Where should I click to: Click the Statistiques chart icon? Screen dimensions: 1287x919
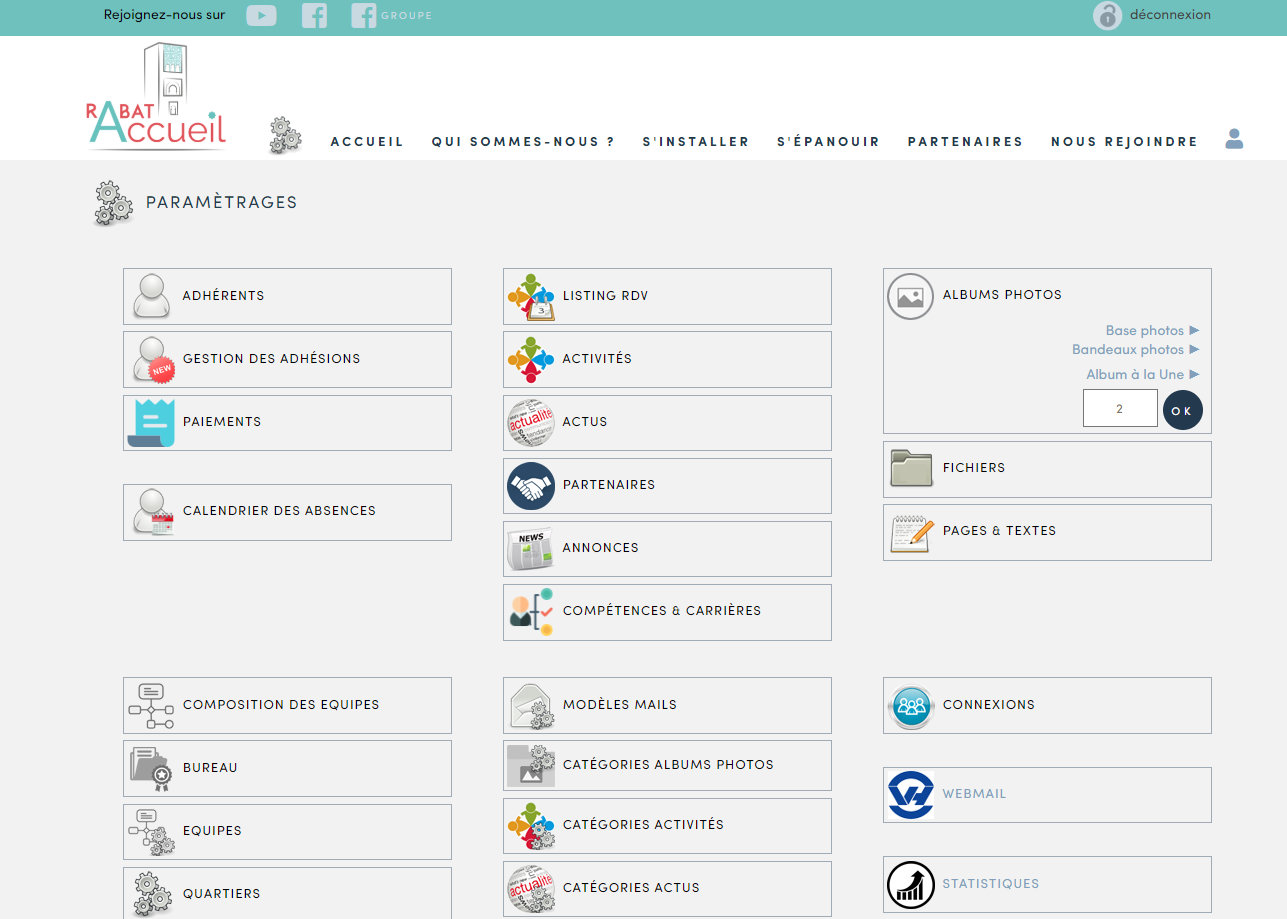pyautogui.click(x=910, y=884)
